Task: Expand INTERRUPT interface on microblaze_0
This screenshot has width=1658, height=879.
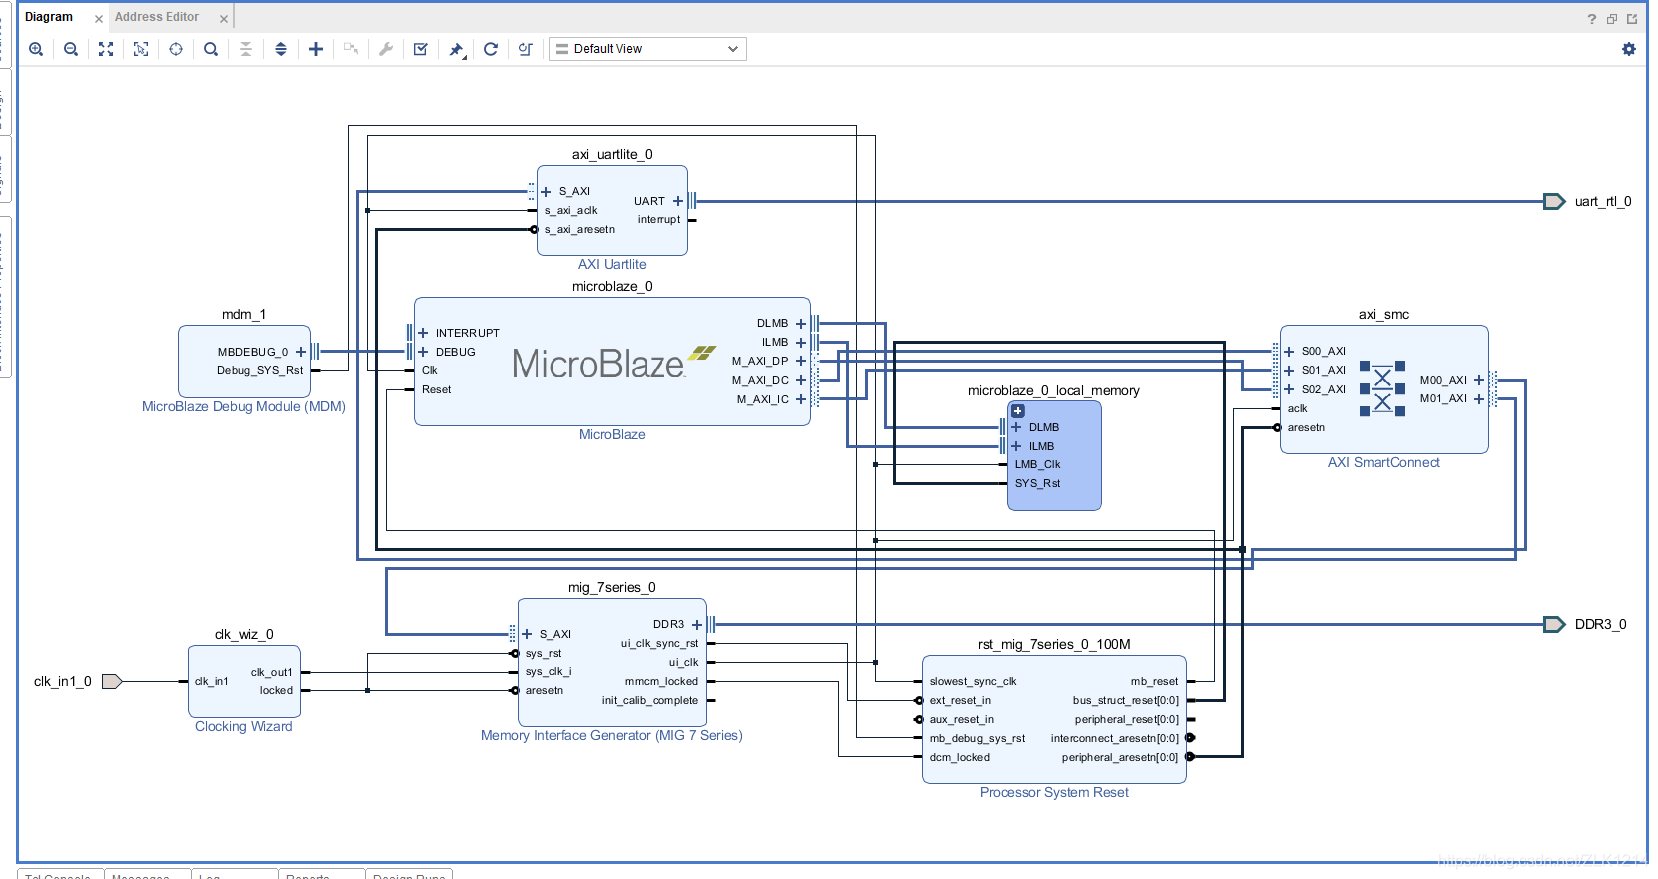Action: (x=423, y=333)
